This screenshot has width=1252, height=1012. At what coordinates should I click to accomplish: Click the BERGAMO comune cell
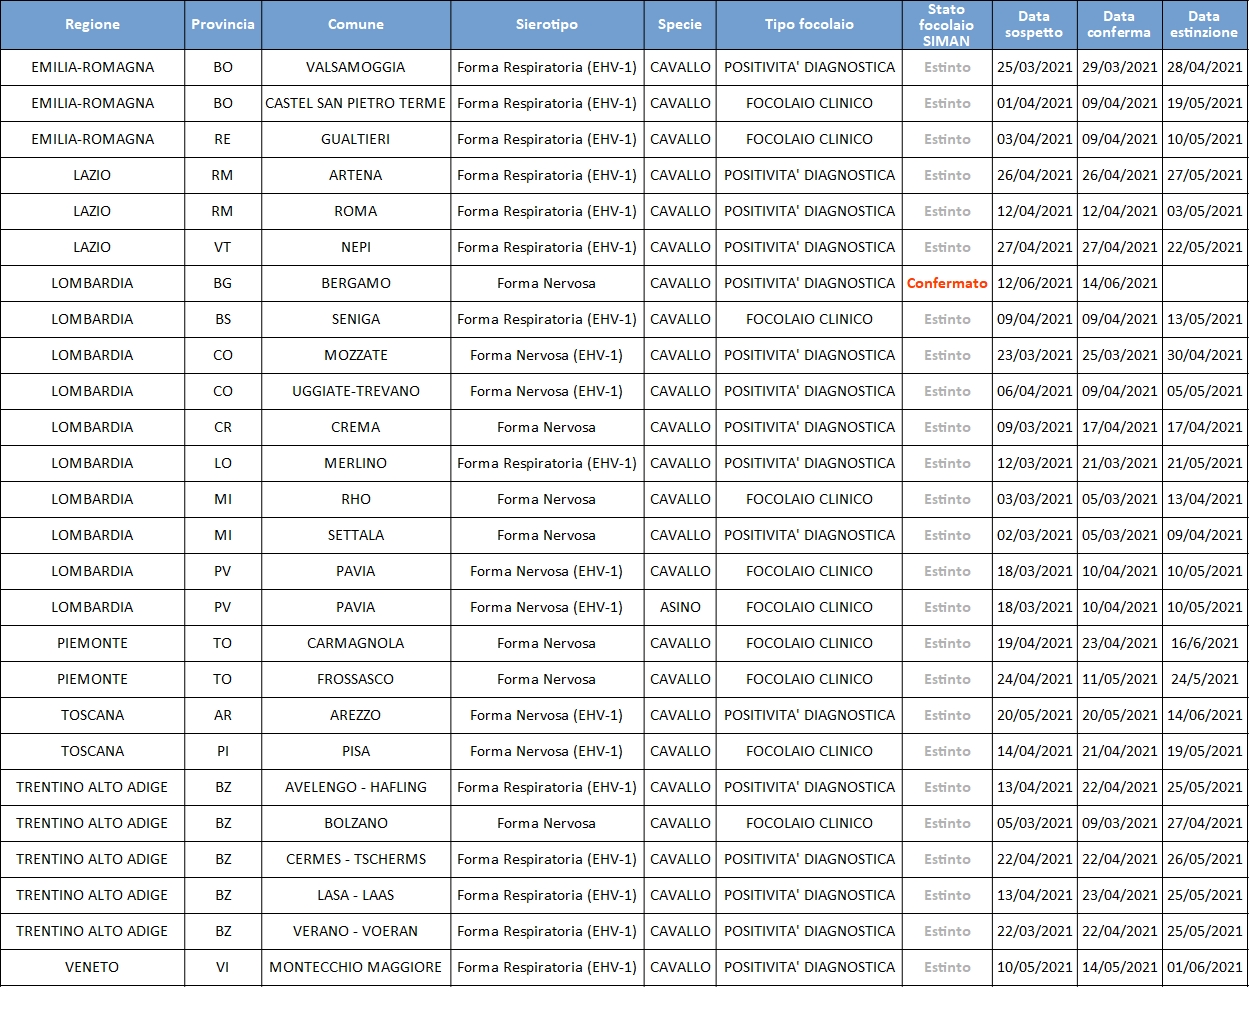coord(355,283)
